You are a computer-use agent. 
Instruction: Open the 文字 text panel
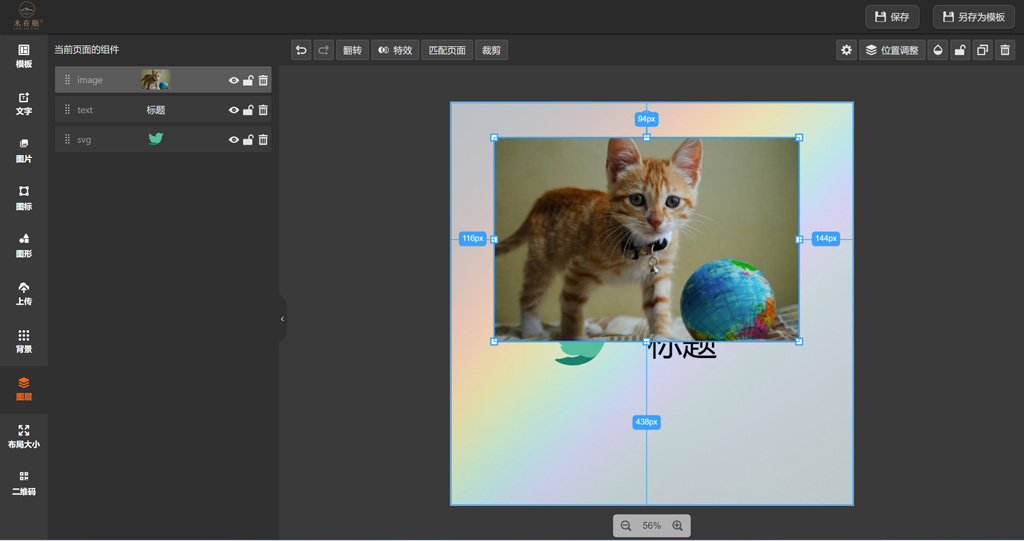pyautogui.click(x=24, y=104)
